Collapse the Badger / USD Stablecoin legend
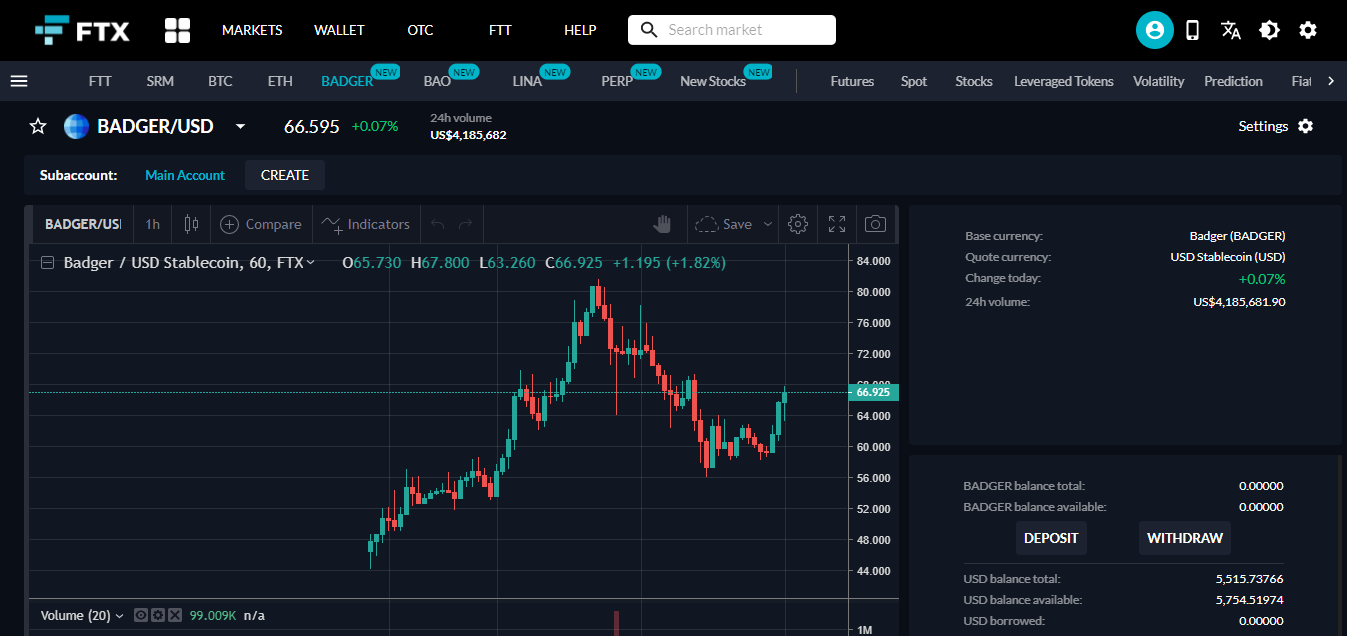The width and height of the screenshot is (1347, 636). coord(47,263)
